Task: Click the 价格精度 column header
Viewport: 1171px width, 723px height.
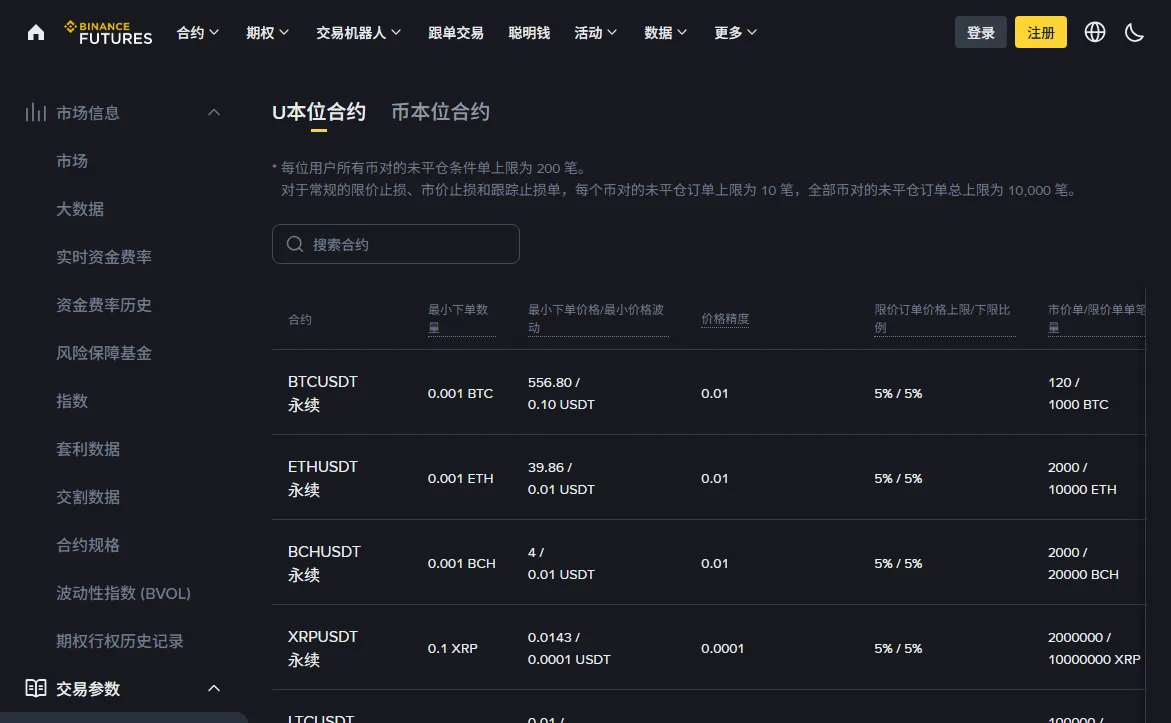Action: point(724,319)
